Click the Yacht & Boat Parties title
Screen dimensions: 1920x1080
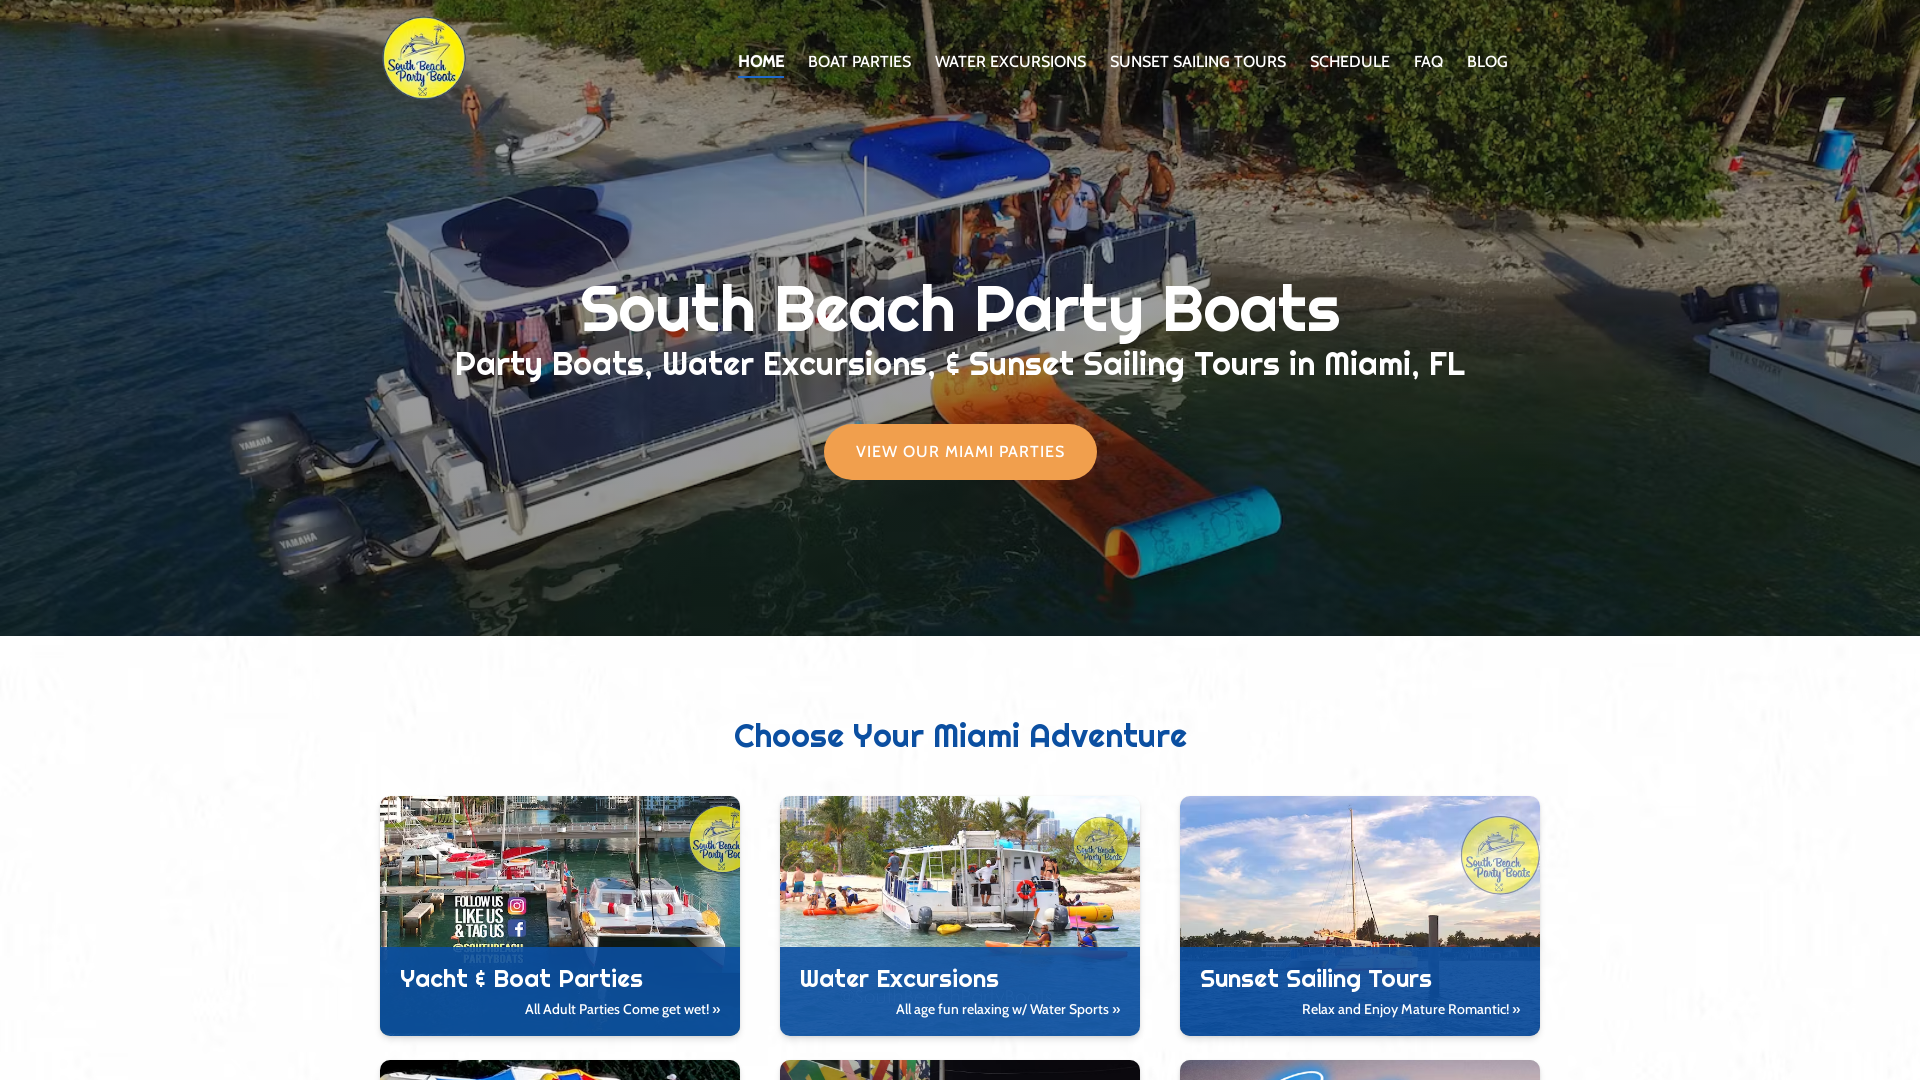[521, 978]
